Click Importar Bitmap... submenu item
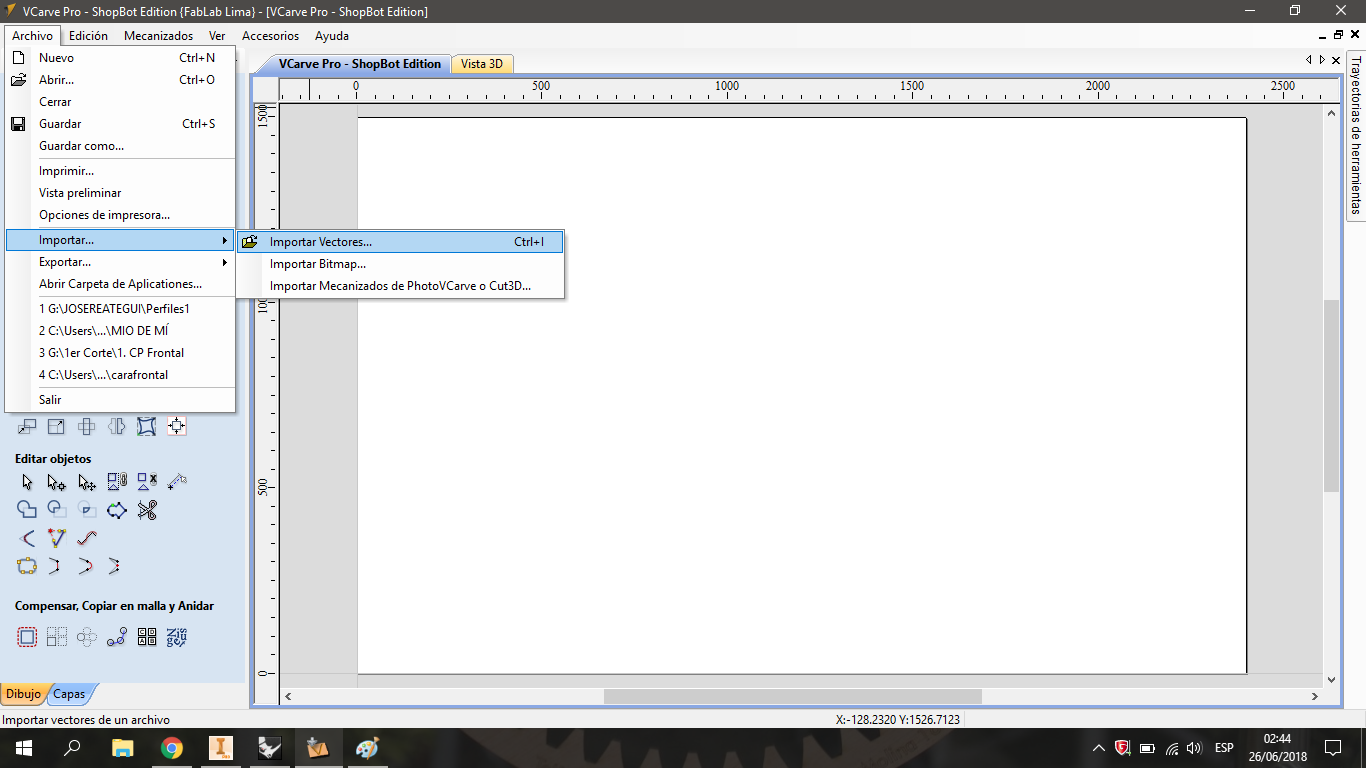This screenshot has width=1366, height=768. 400,264
